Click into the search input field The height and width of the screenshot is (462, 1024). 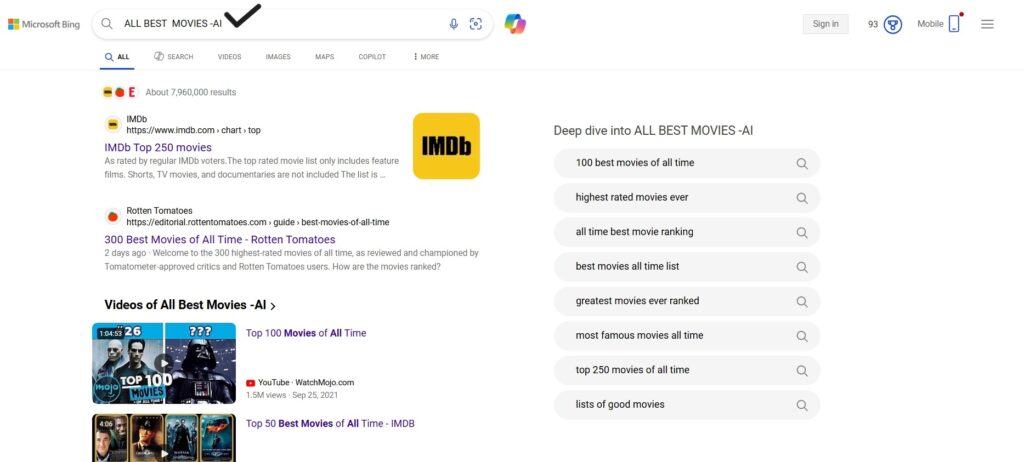pos(280,24)
